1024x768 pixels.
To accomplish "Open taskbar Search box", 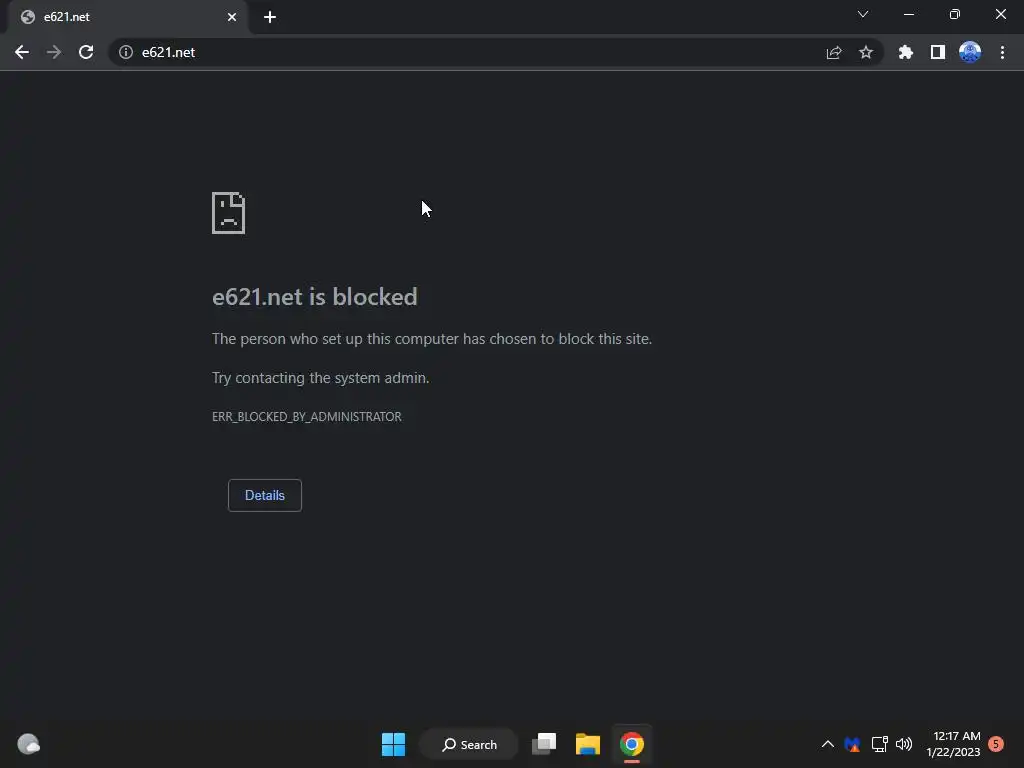I will click(470, 744).
